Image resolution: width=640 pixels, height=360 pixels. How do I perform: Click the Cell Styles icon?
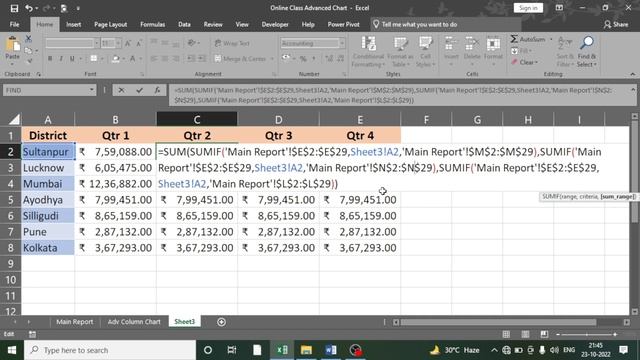pos(425,44)
